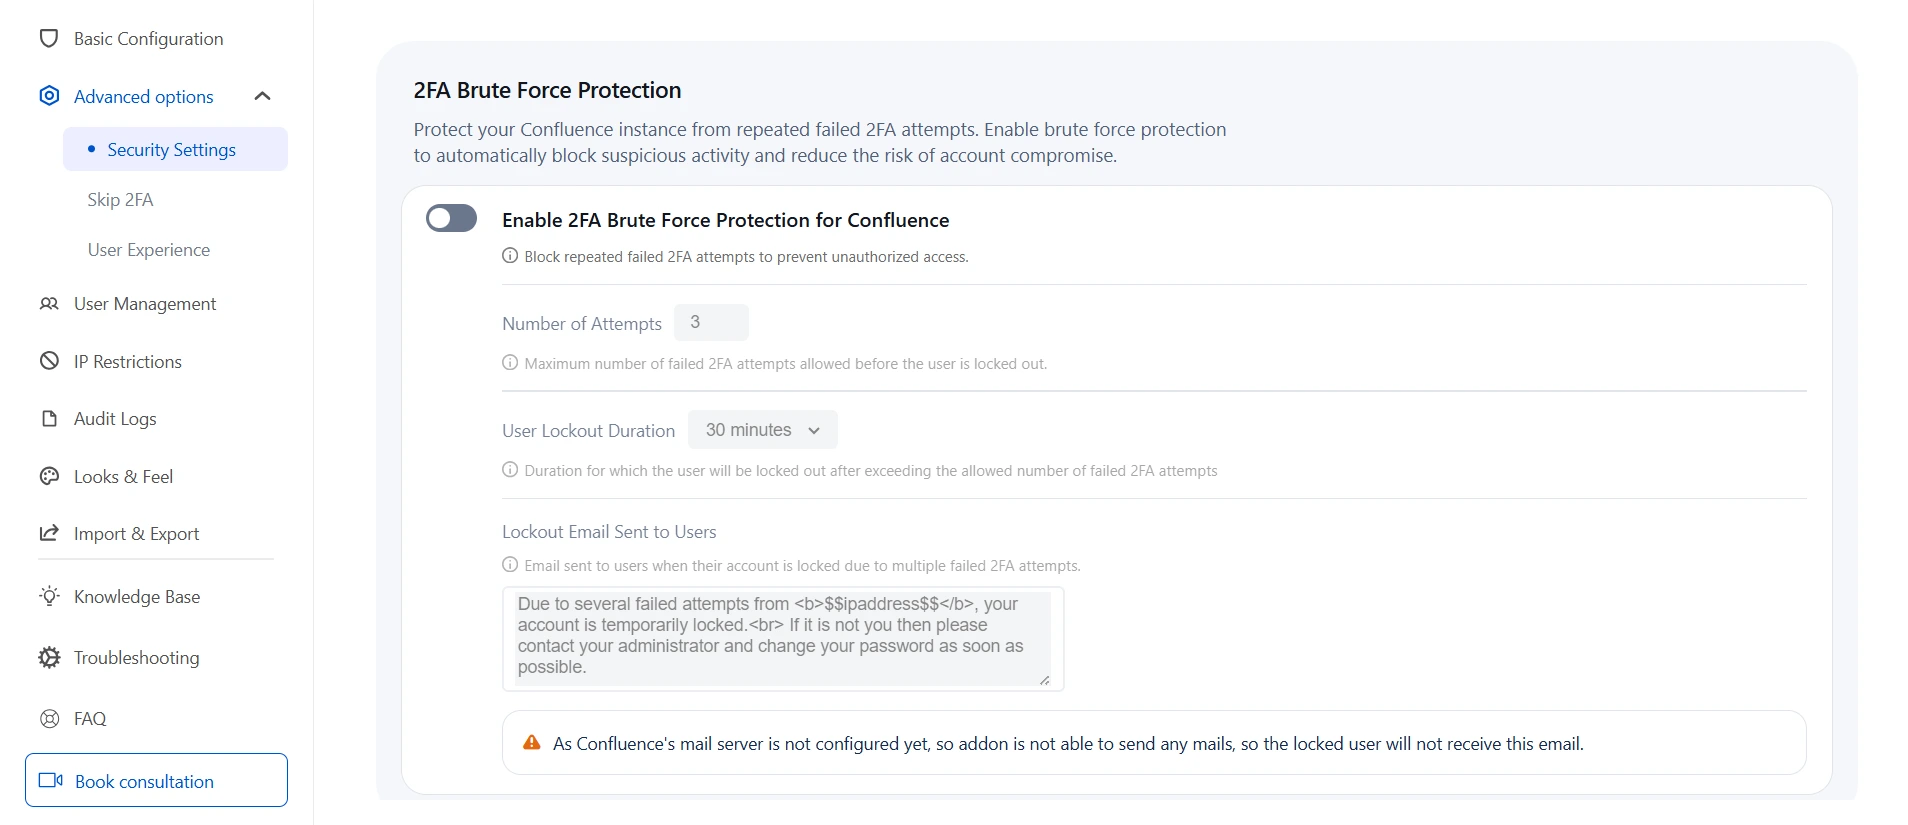The height and width of the screenshot is (825, 1908).
Task: Click the Advanced options target icon
Action: pos(49,95)
